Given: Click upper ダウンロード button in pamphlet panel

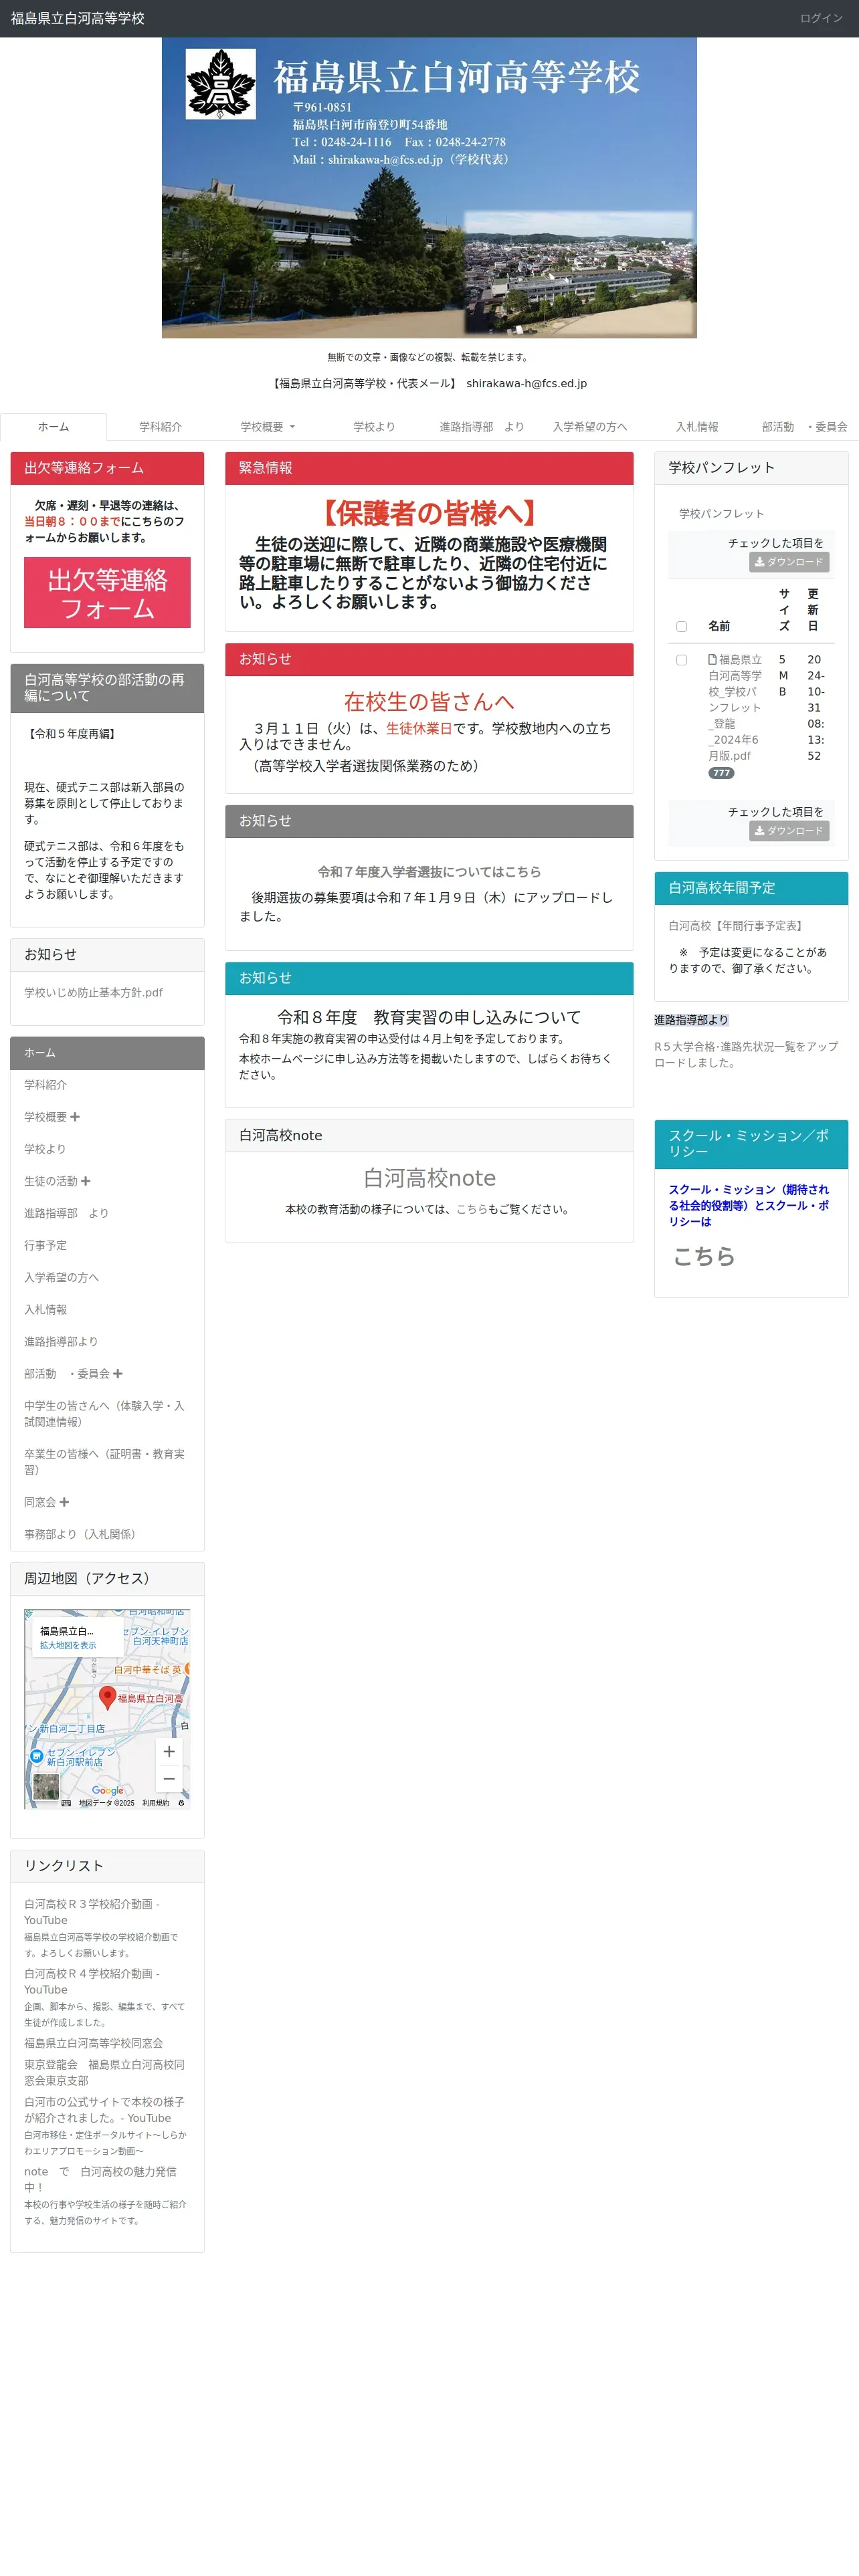Looking at the screenshot, I should [789, 562].
